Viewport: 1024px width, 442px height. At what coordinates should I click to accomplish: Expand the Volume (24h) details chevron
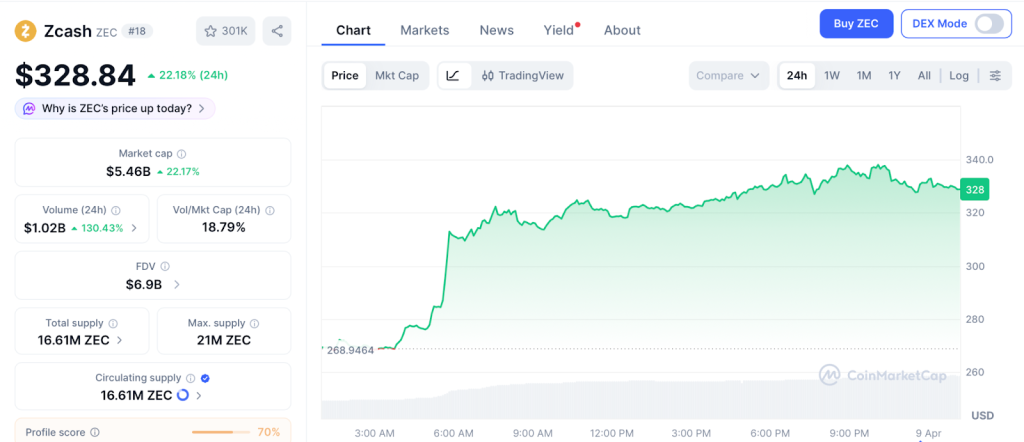134,228
